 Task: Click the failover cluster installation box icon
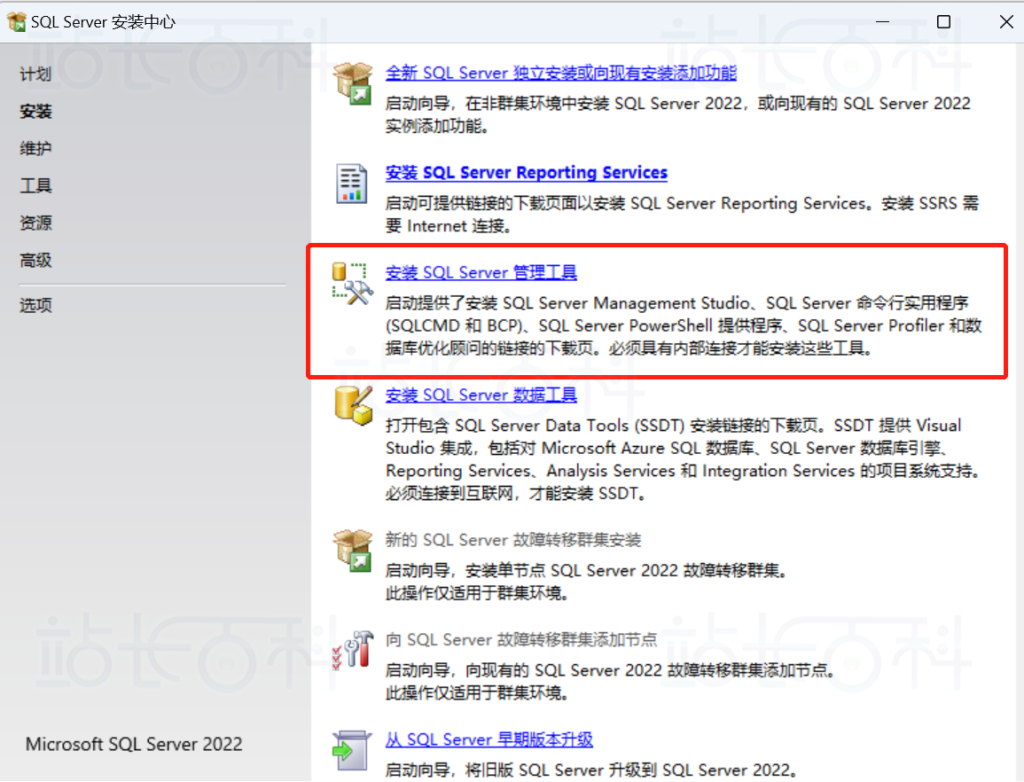point(353,551)
